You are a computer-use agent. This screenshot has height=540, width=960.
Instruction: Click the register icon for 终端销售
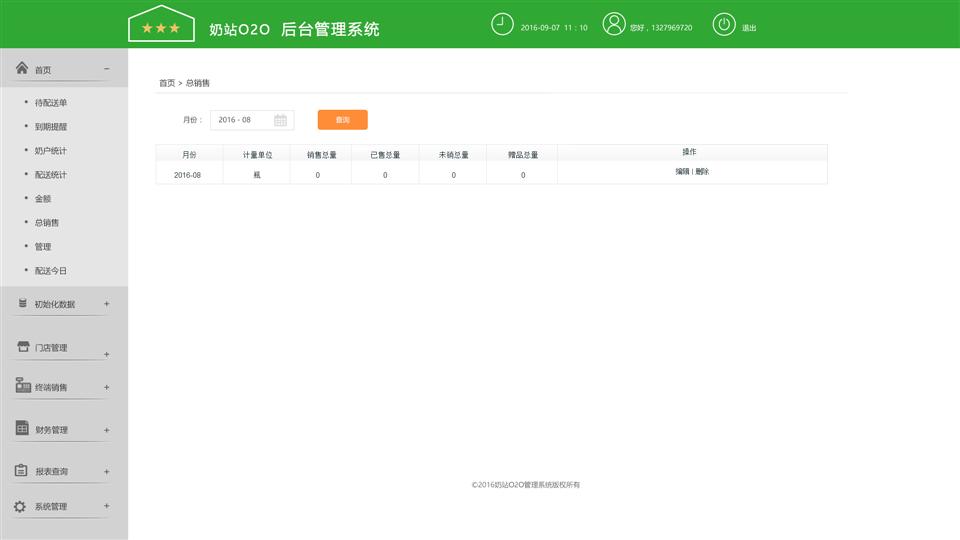[x=22, y=387]
